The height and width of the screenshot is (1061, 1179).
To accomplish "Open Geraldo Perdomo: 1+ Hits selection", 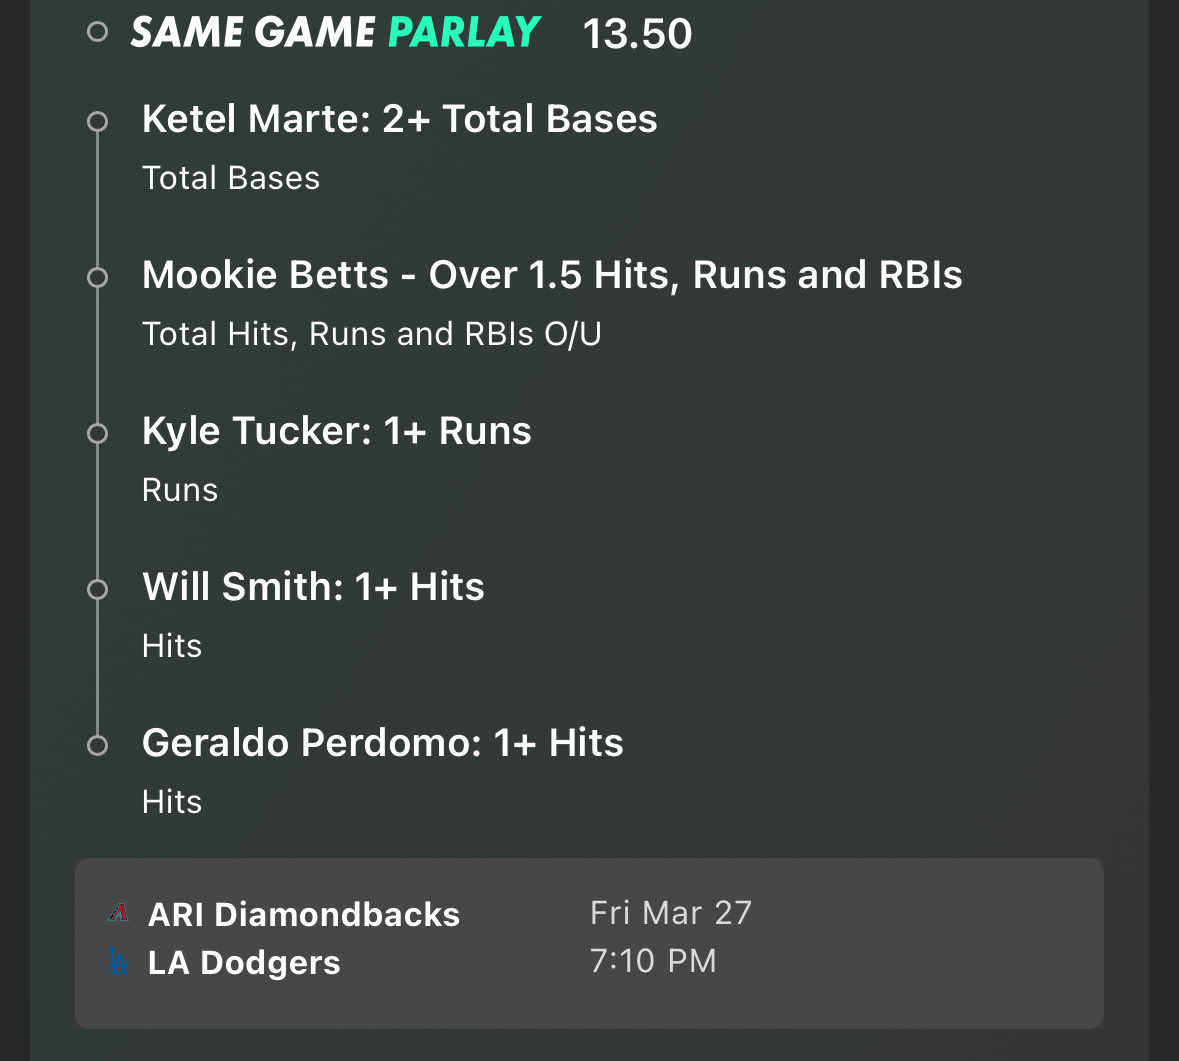I will 382,743.
